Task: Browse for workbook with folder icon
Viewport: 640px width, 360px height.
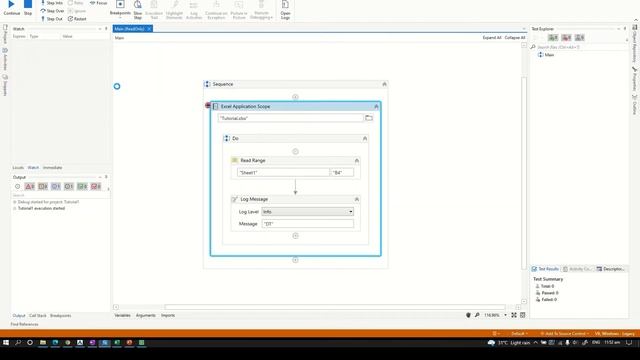Action: [x=369, y=118]
